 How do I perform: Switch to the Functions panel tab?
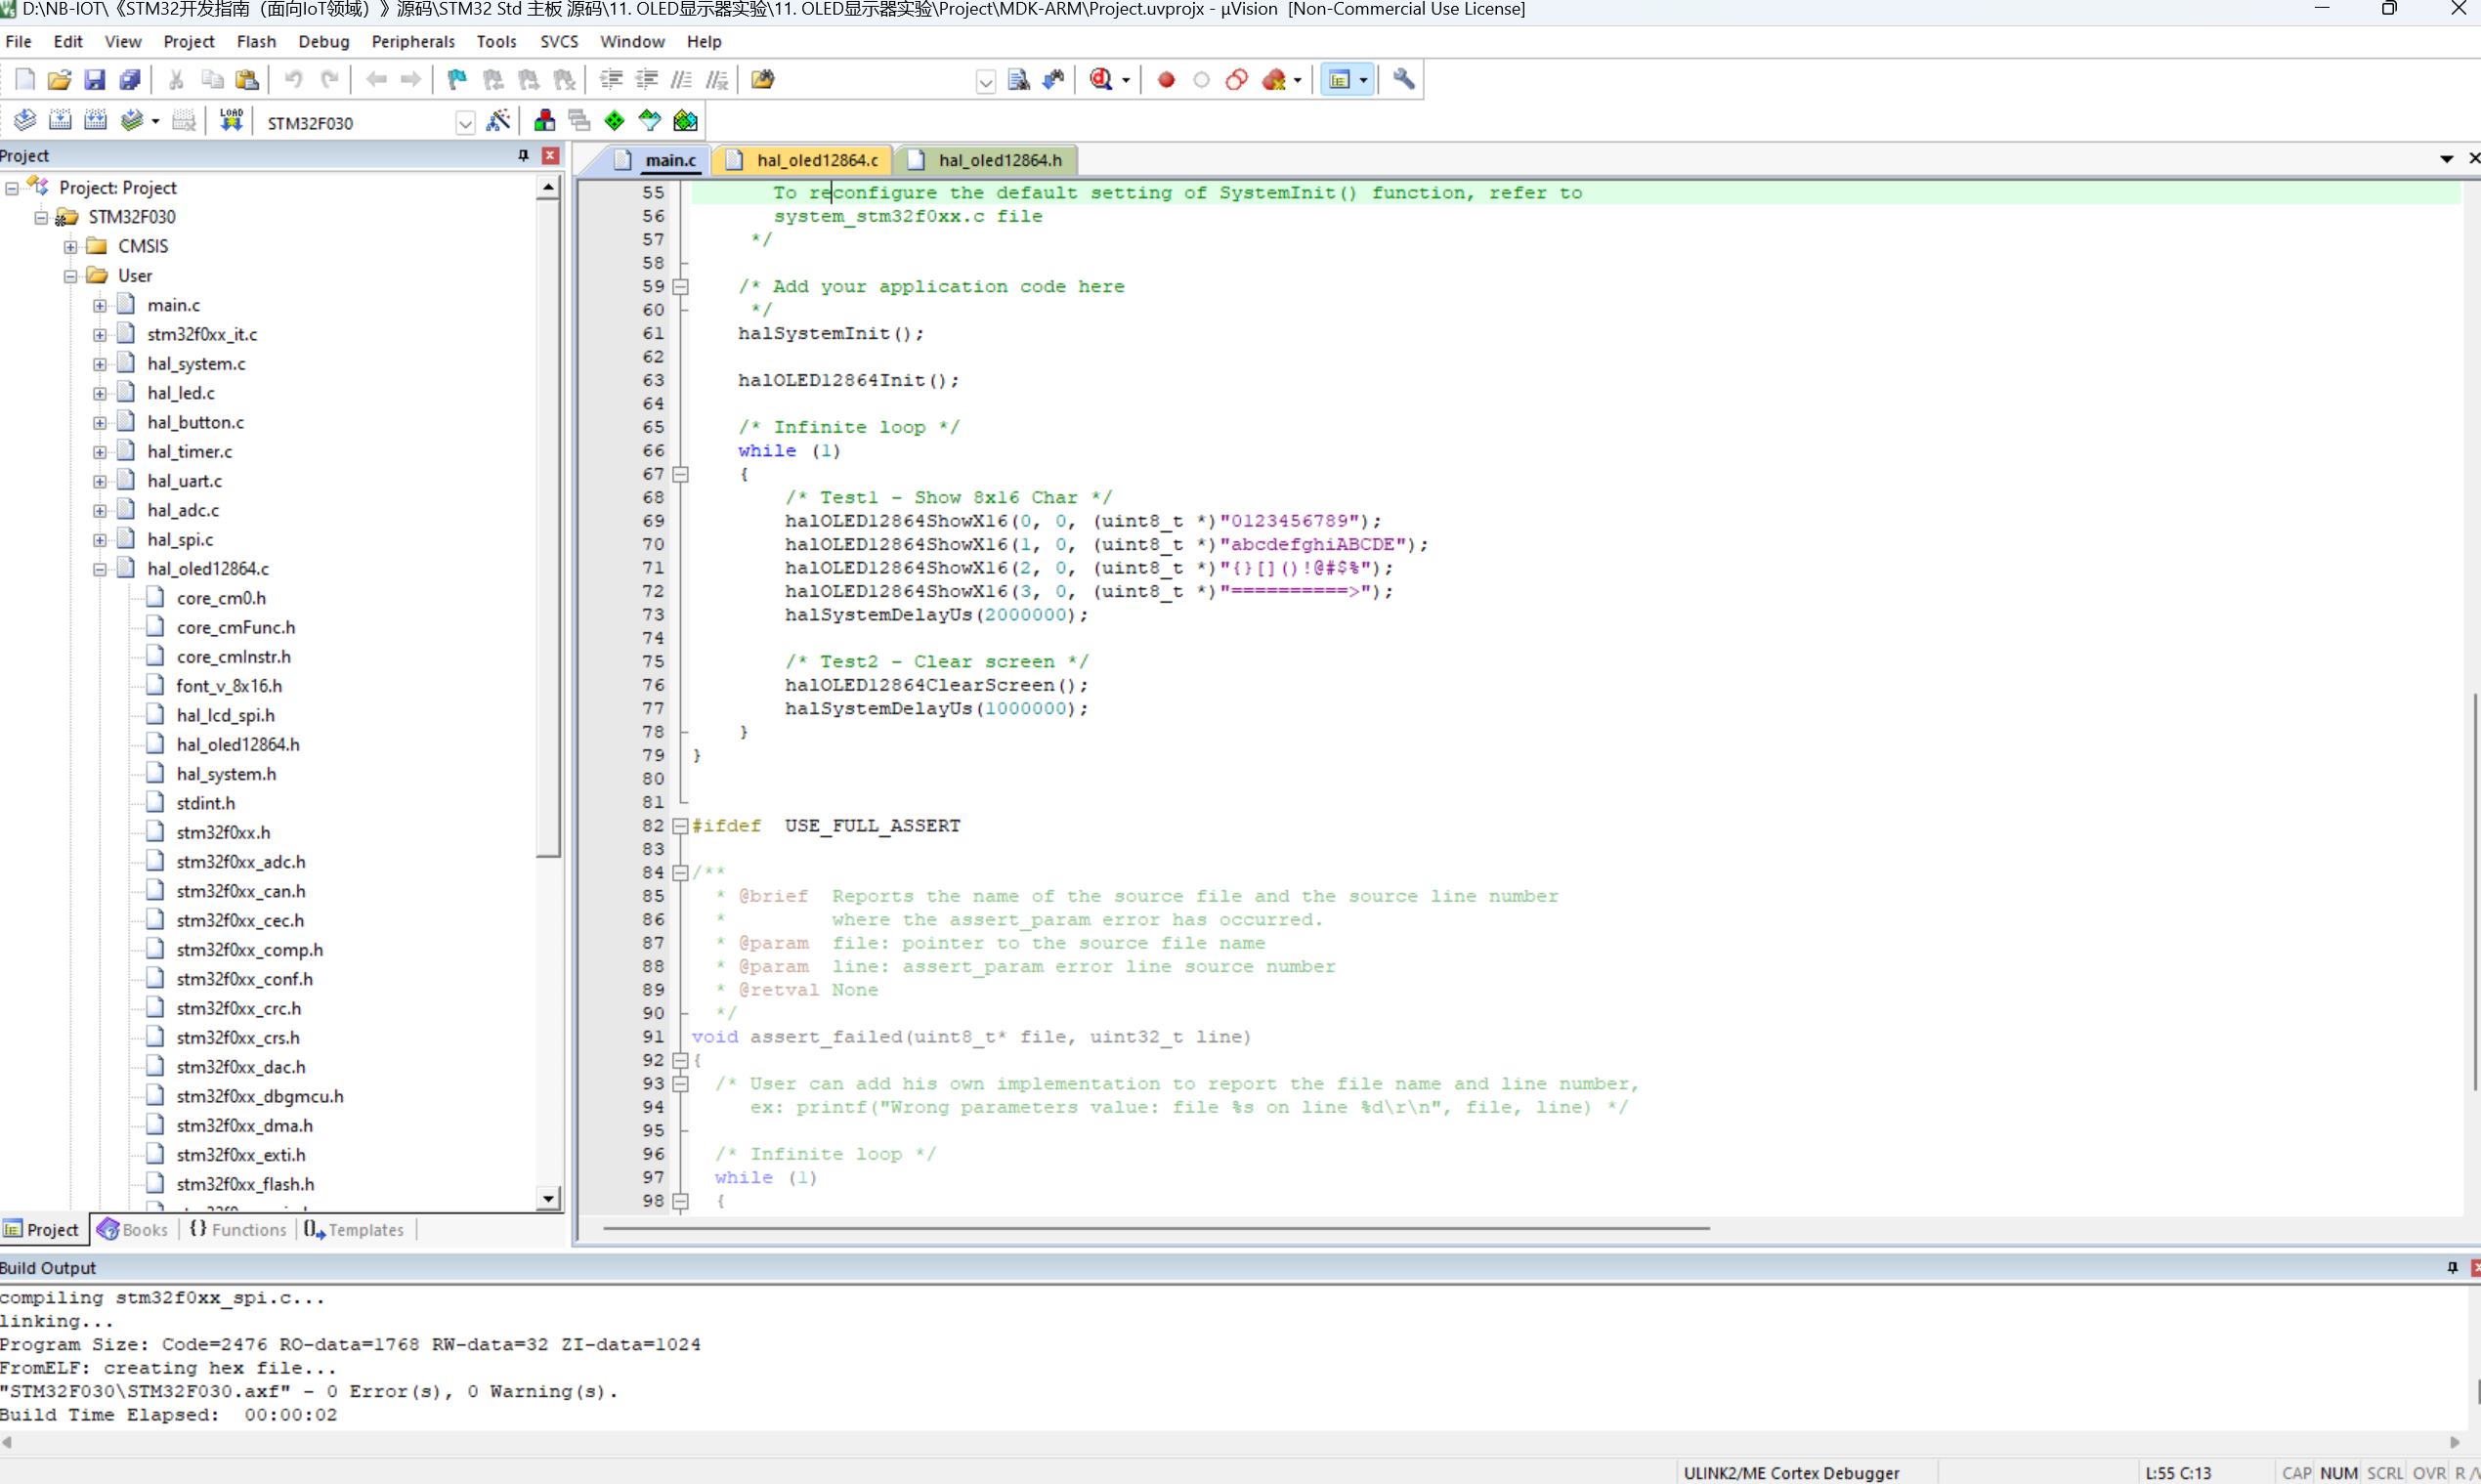239,1230
